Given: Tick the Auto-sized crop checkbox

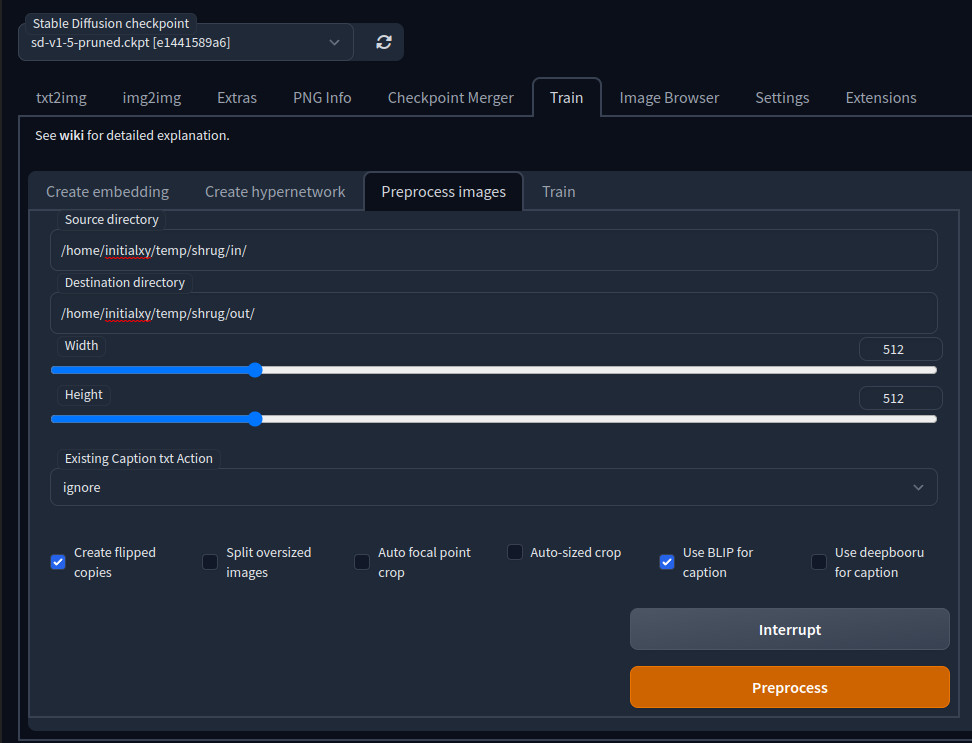Looking at the screenshot, I should click(515, 552).
